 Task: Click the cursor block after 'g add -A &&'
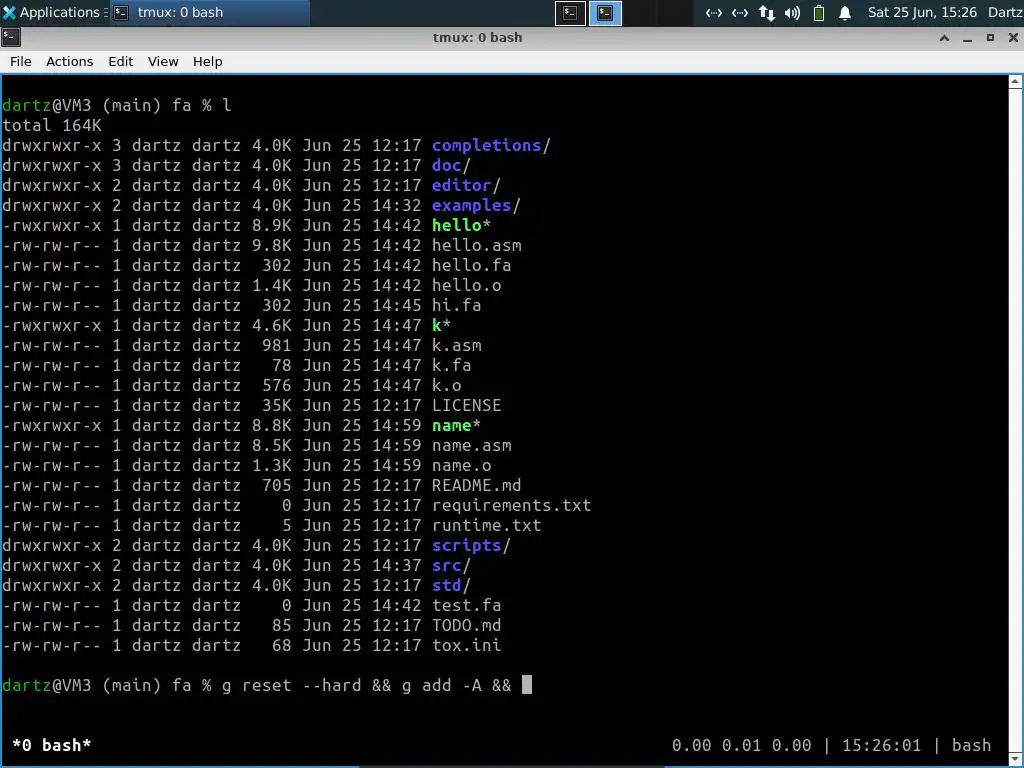(x=527, y=684)
